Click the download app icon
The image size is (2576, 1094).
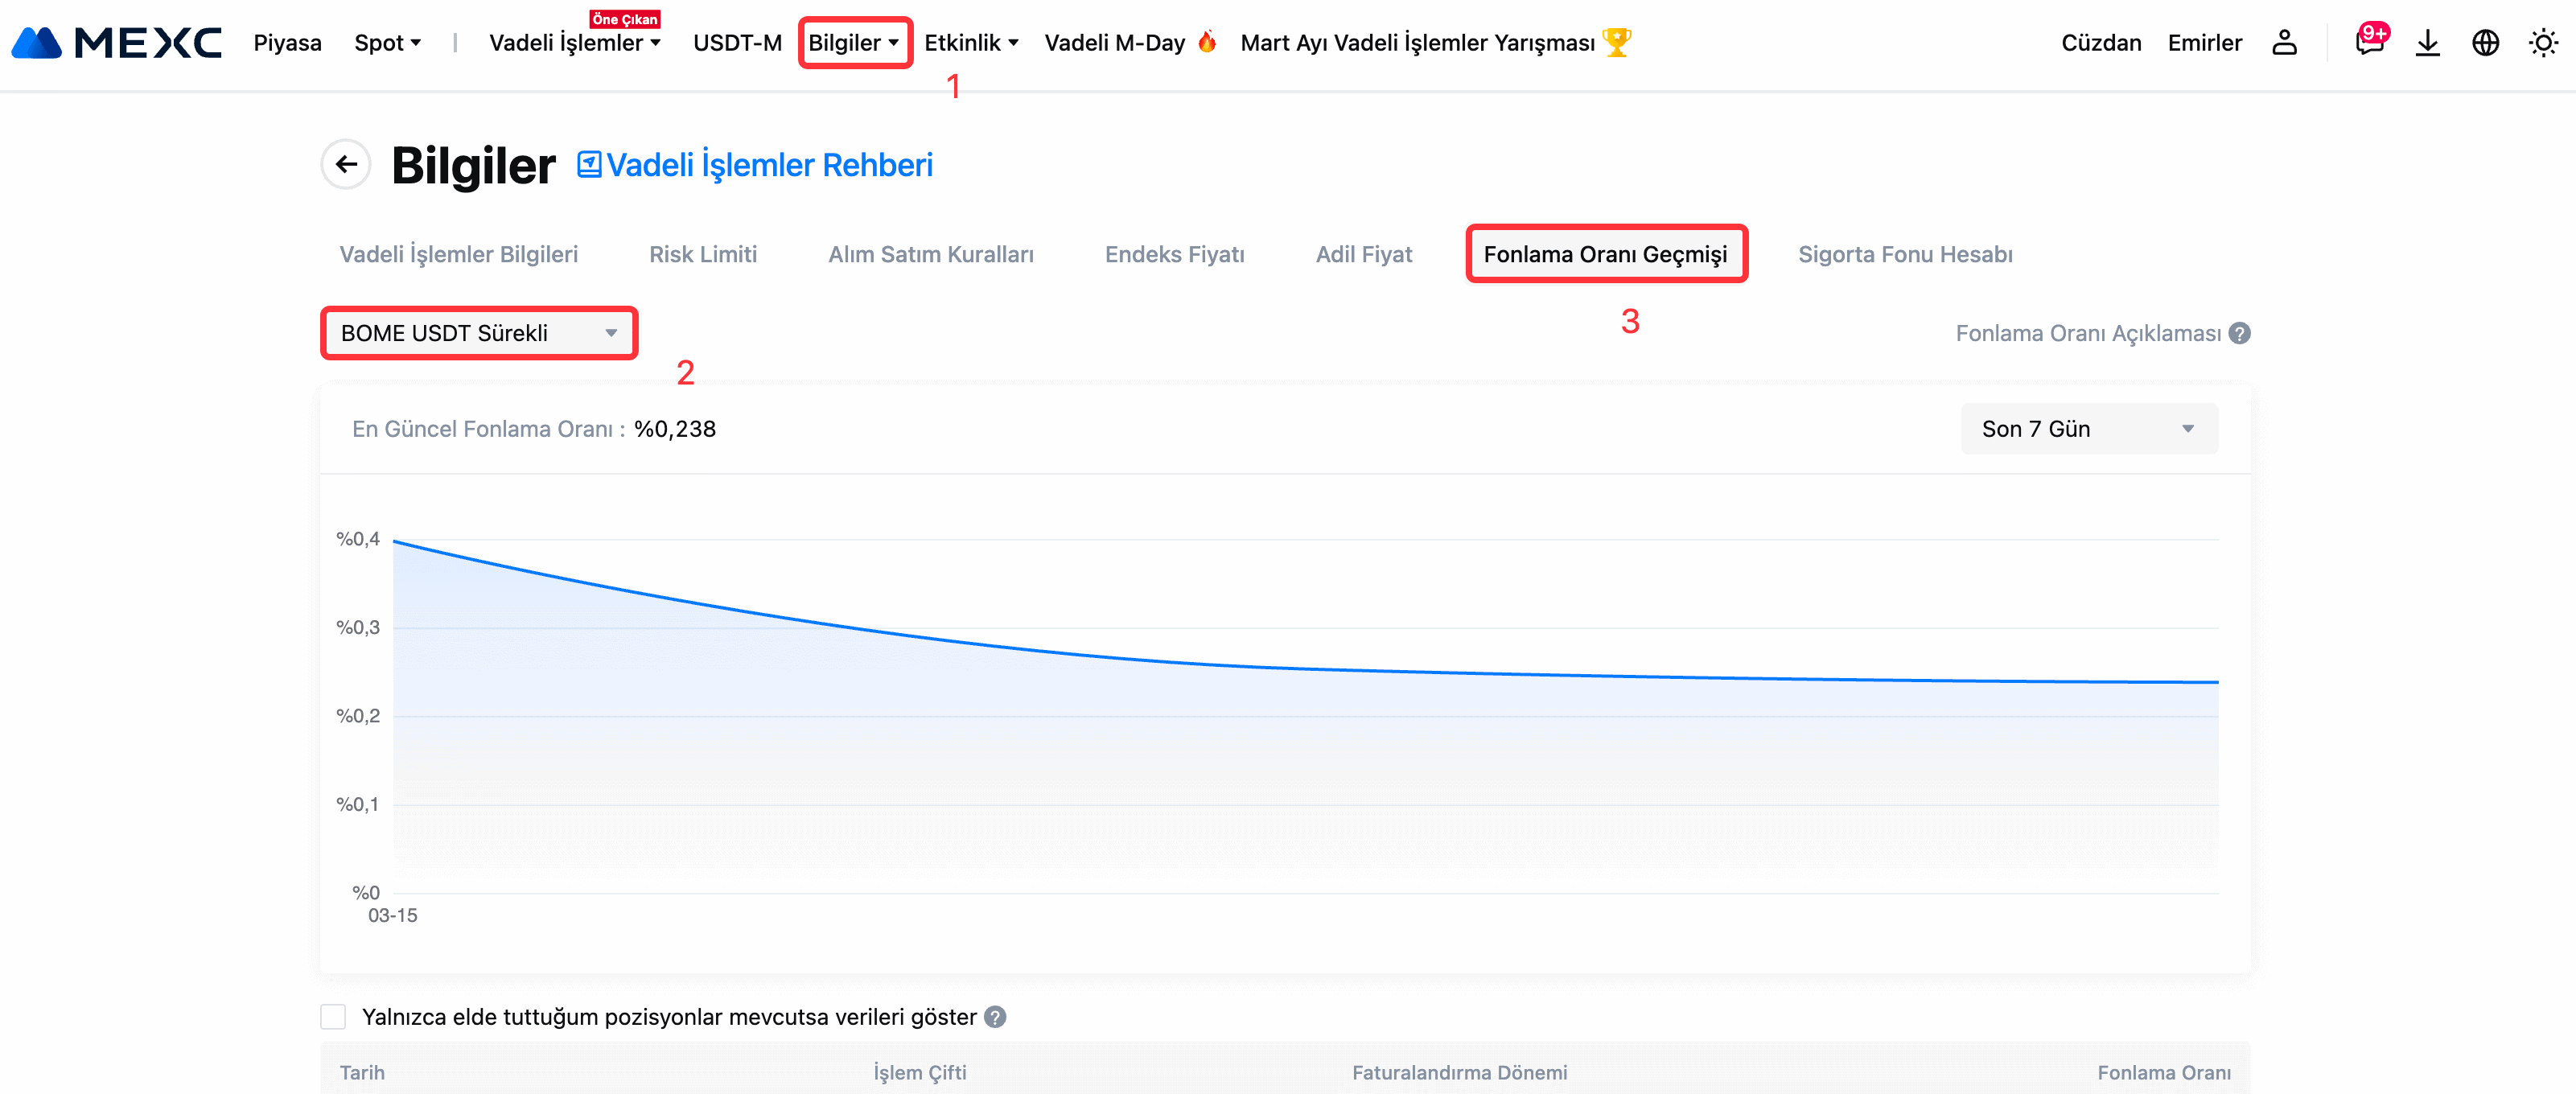point(2427,42)
